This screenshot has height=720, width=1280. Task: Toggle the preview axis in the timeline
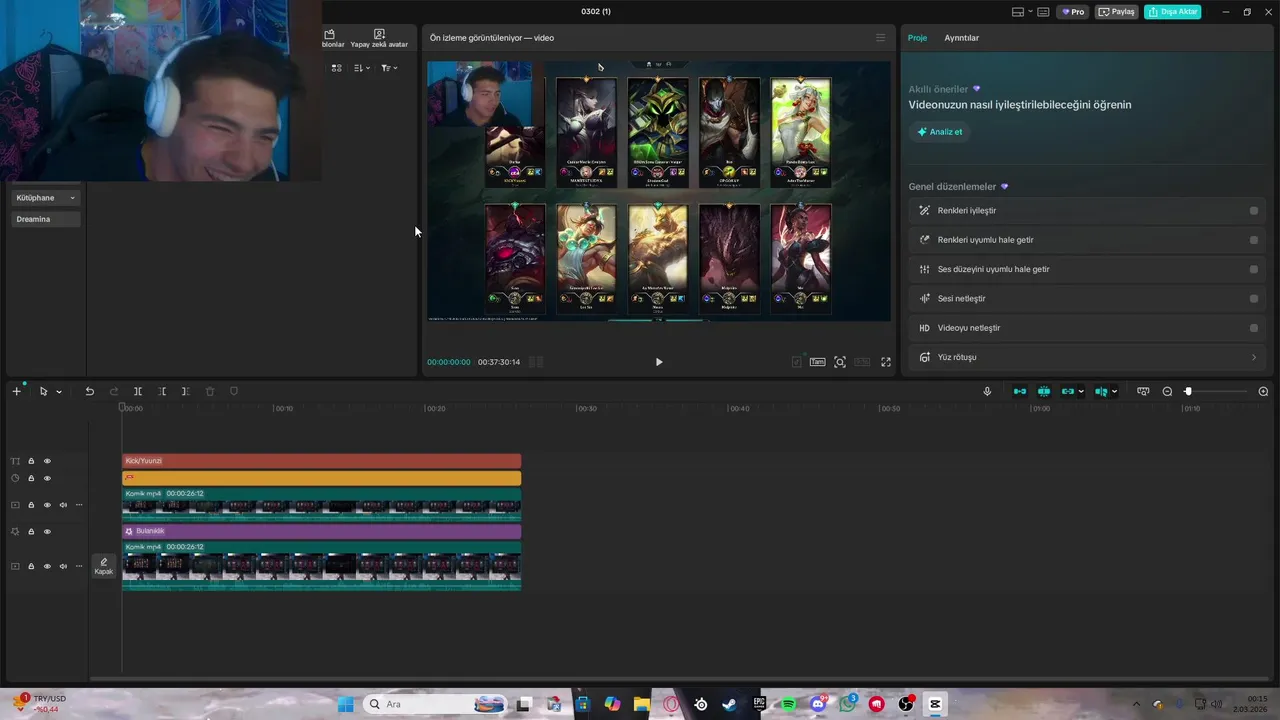tap(1101, 391)
